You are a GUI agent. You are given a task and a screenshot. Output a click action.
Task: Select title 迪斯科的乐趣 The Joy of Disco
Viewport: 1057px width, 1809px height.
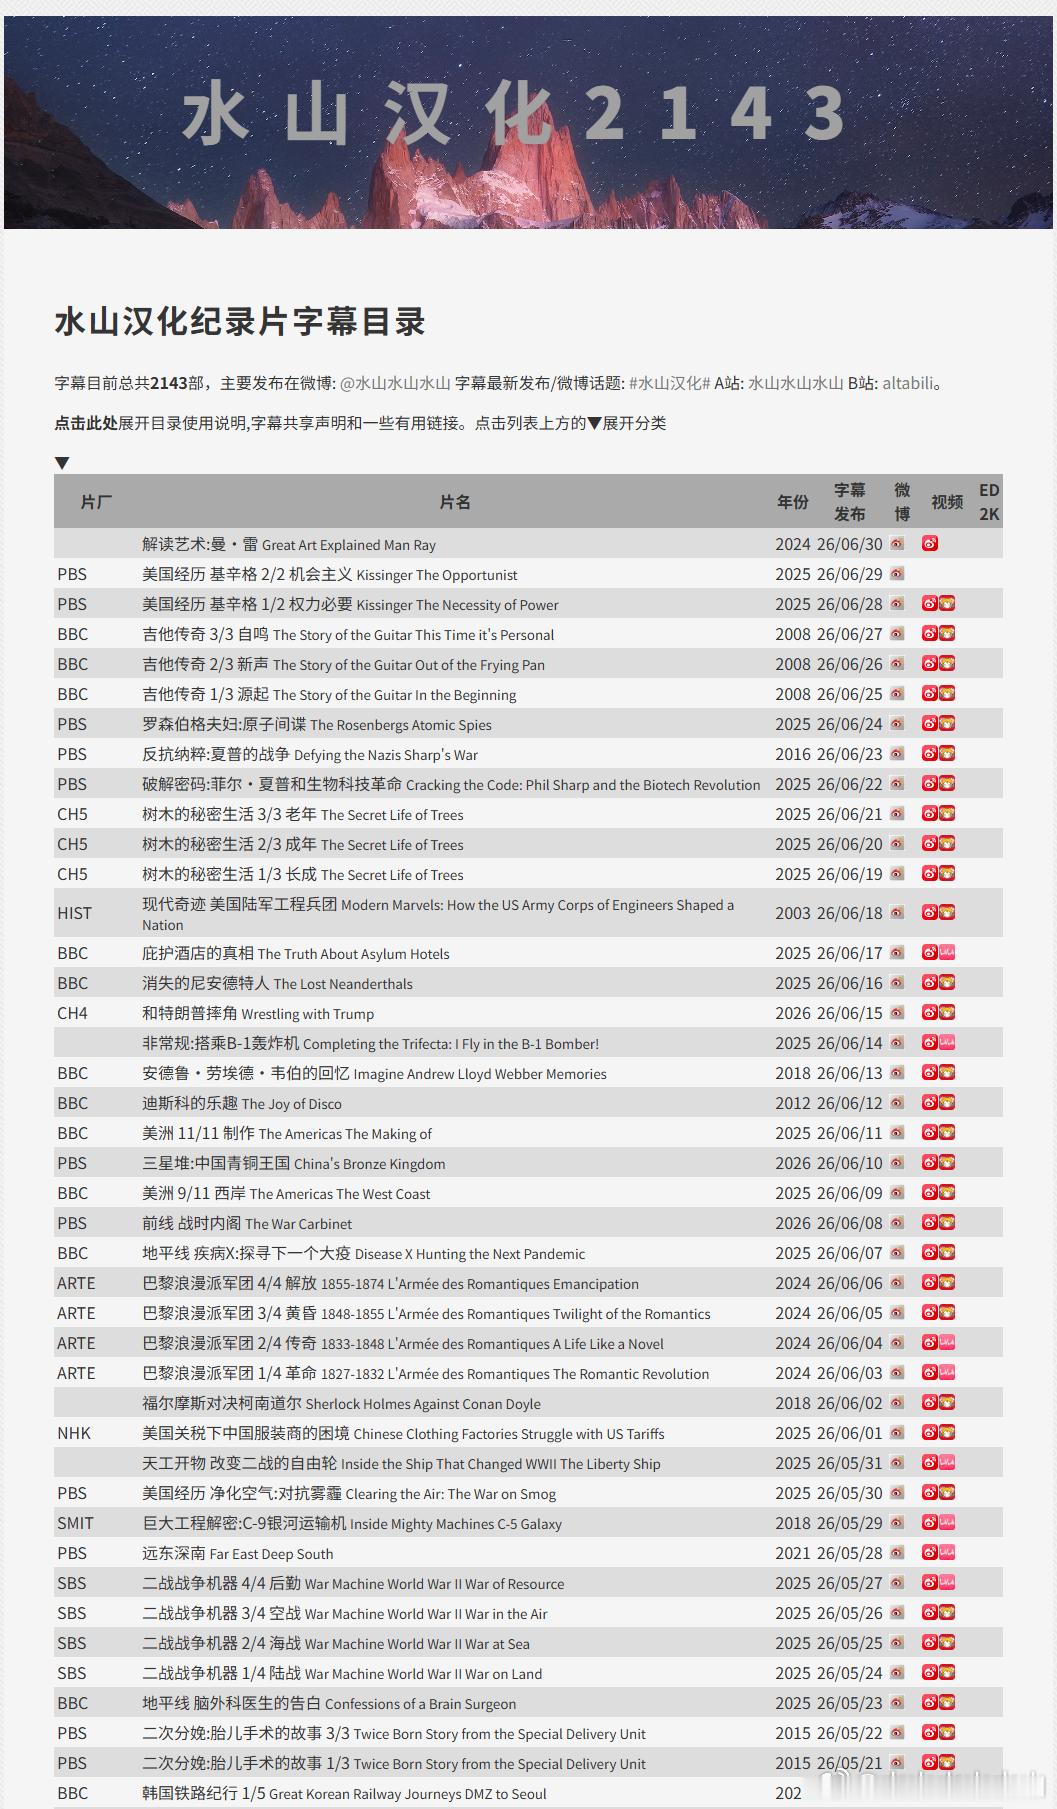[242, 1103]
